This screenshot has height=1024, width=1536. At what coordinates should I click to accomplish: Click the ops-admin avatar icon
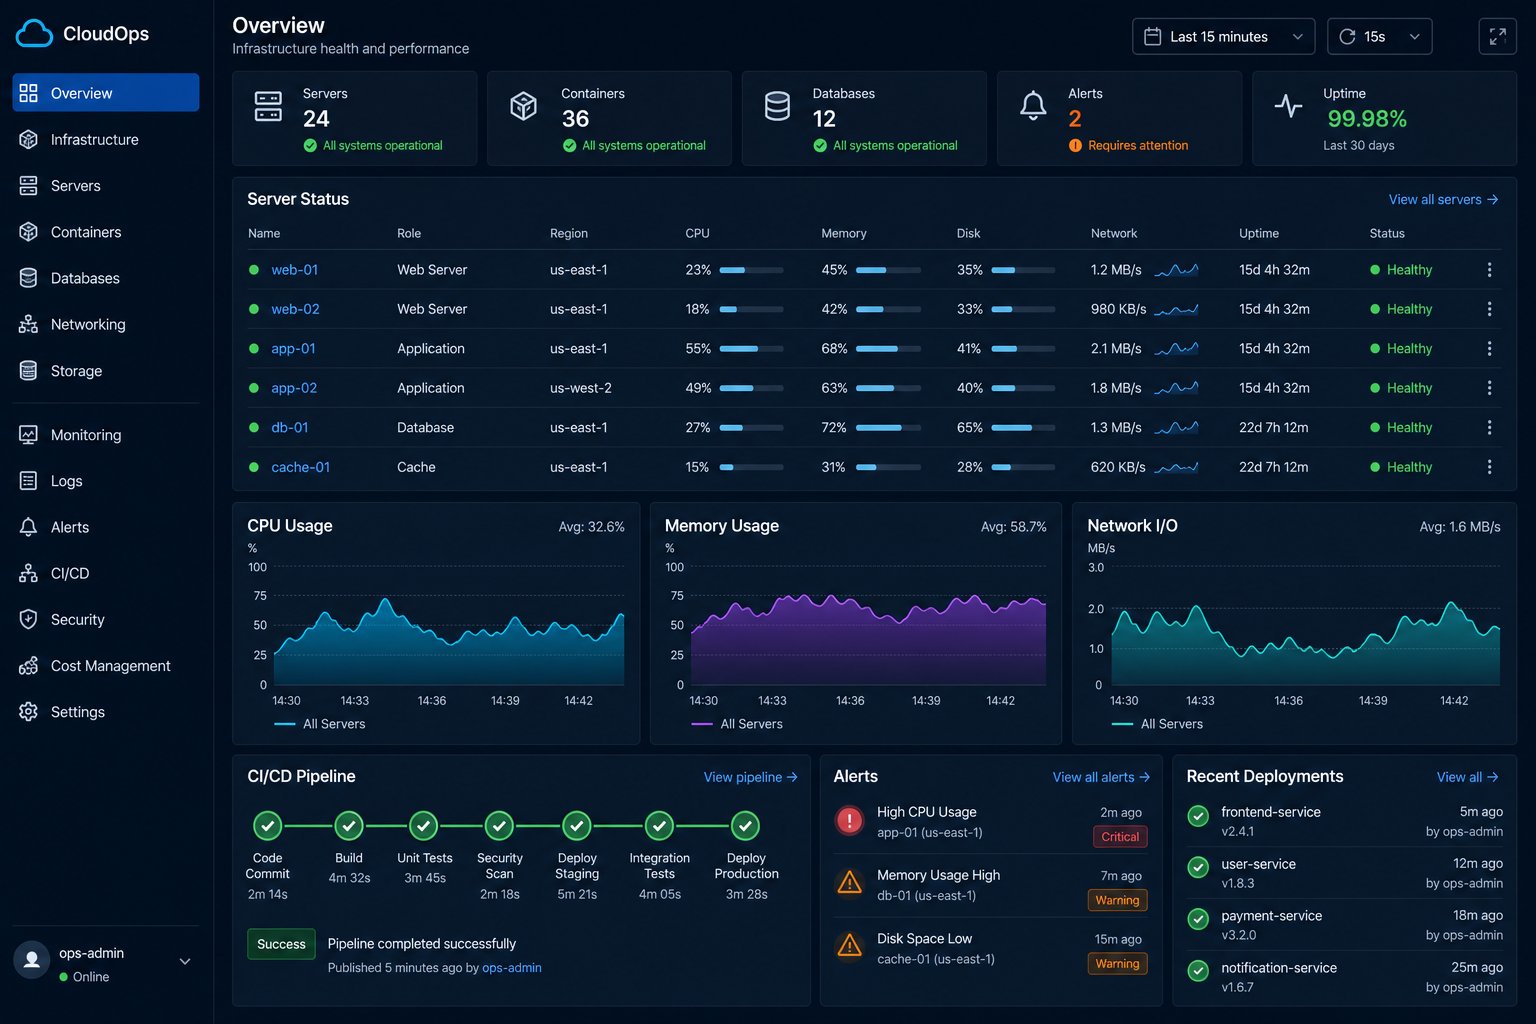[x=32, y=960]
